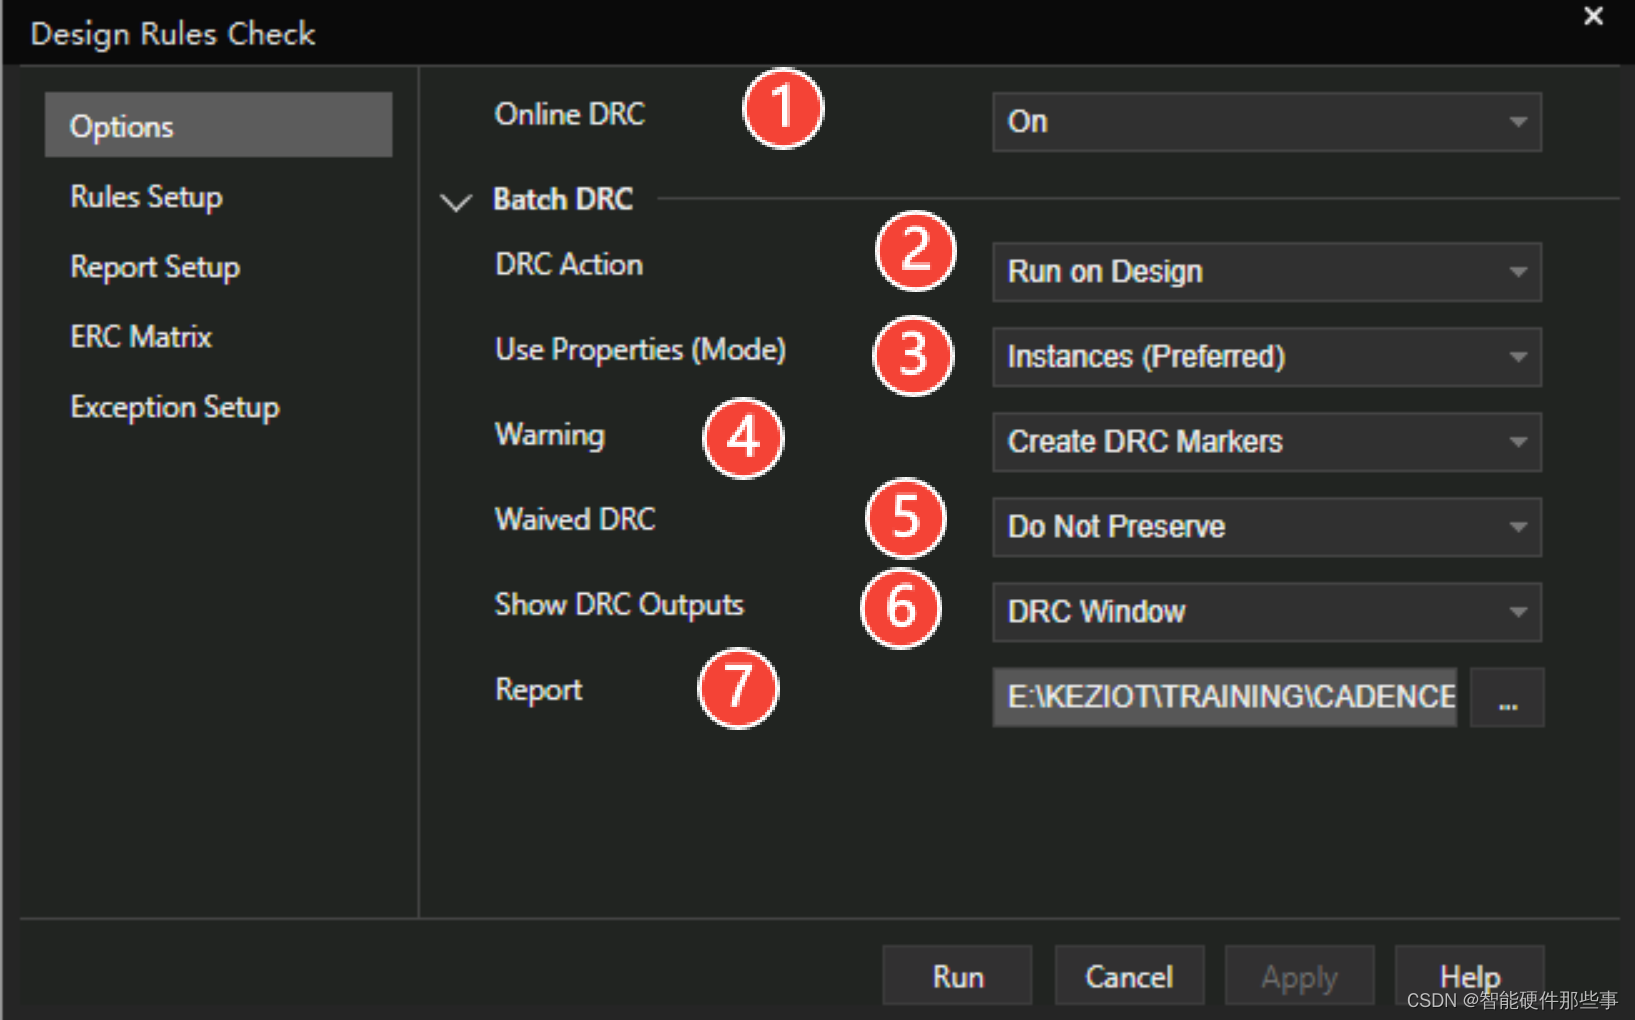This screenshot has height=1020, width=1635.
Task: Click the Cancel button
Action: [1129, 976]
